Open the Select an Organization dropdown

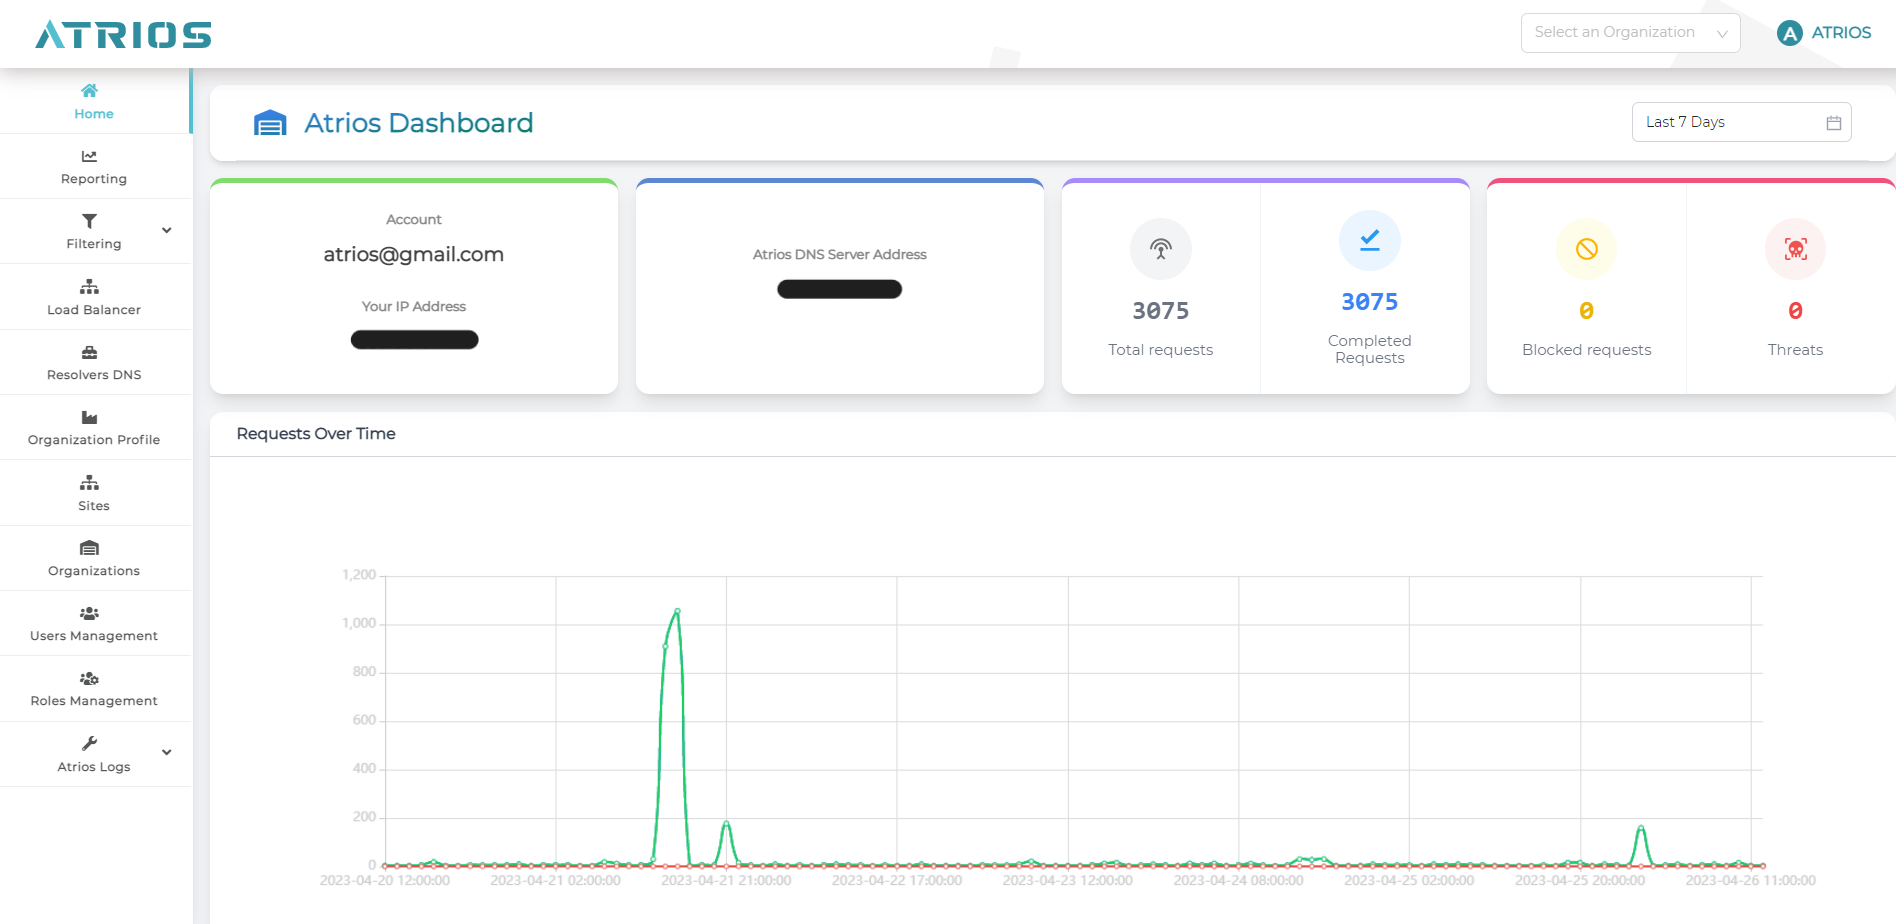point(1630,33)
